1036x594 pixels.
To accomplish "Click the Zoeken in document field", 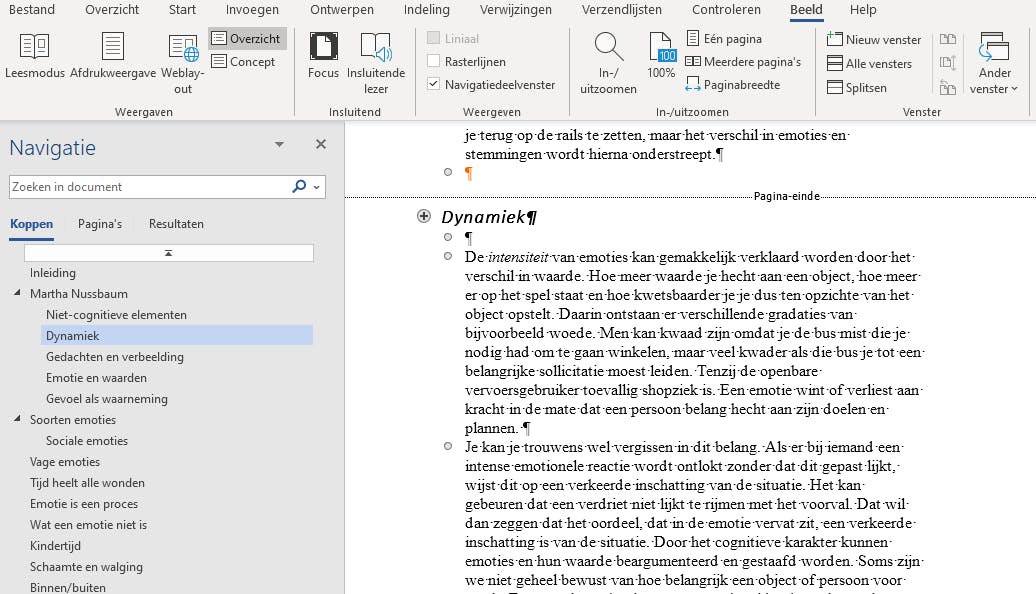I will tap(150, 187).
